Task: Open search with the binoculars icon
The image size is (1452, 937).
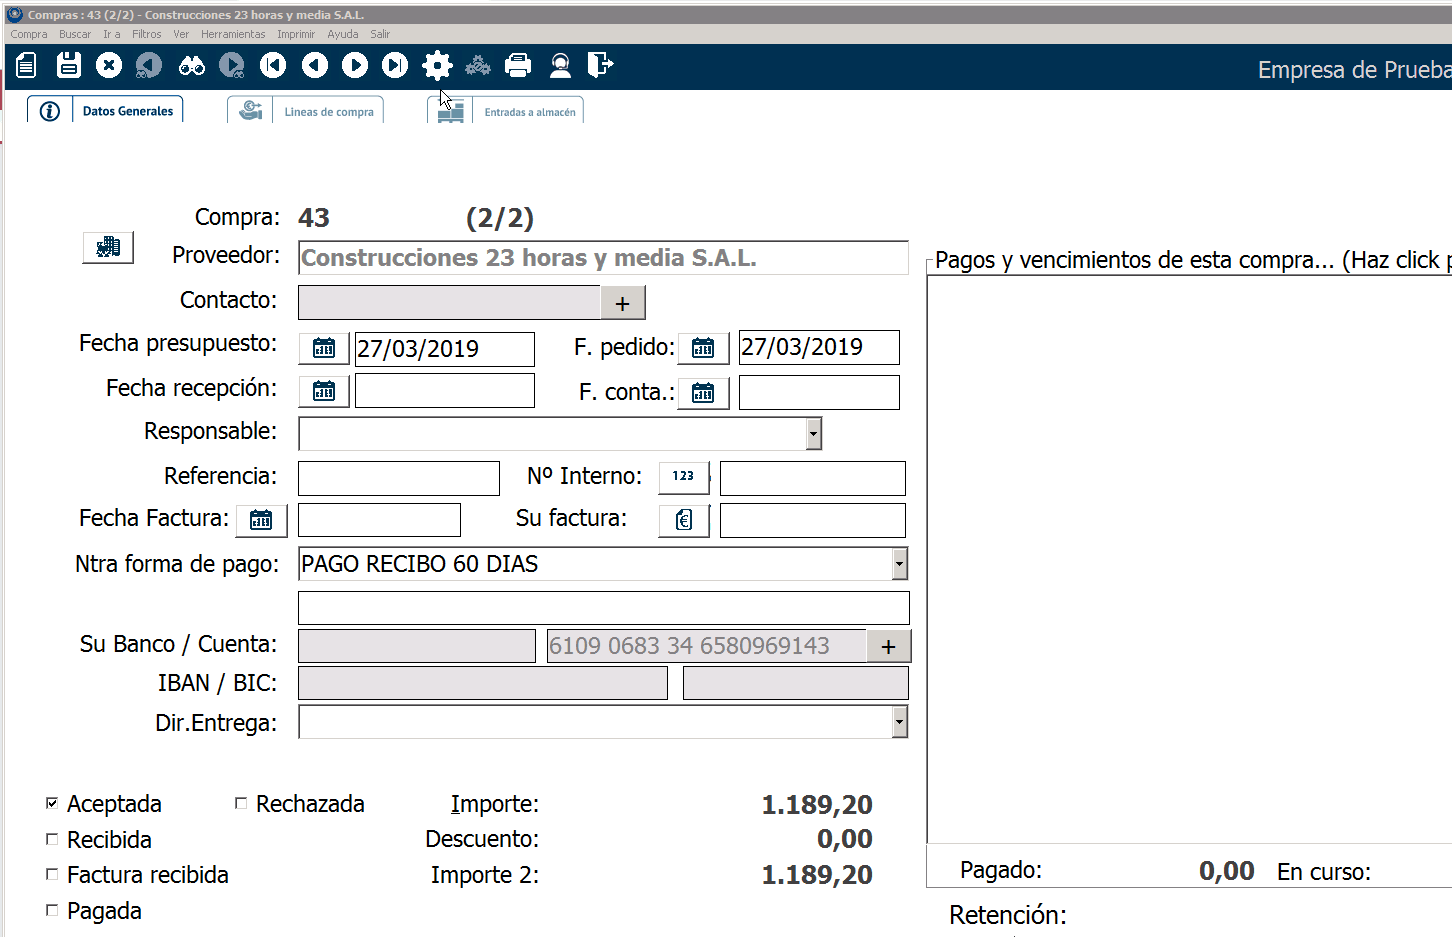Action: click(x=191, y=66)
